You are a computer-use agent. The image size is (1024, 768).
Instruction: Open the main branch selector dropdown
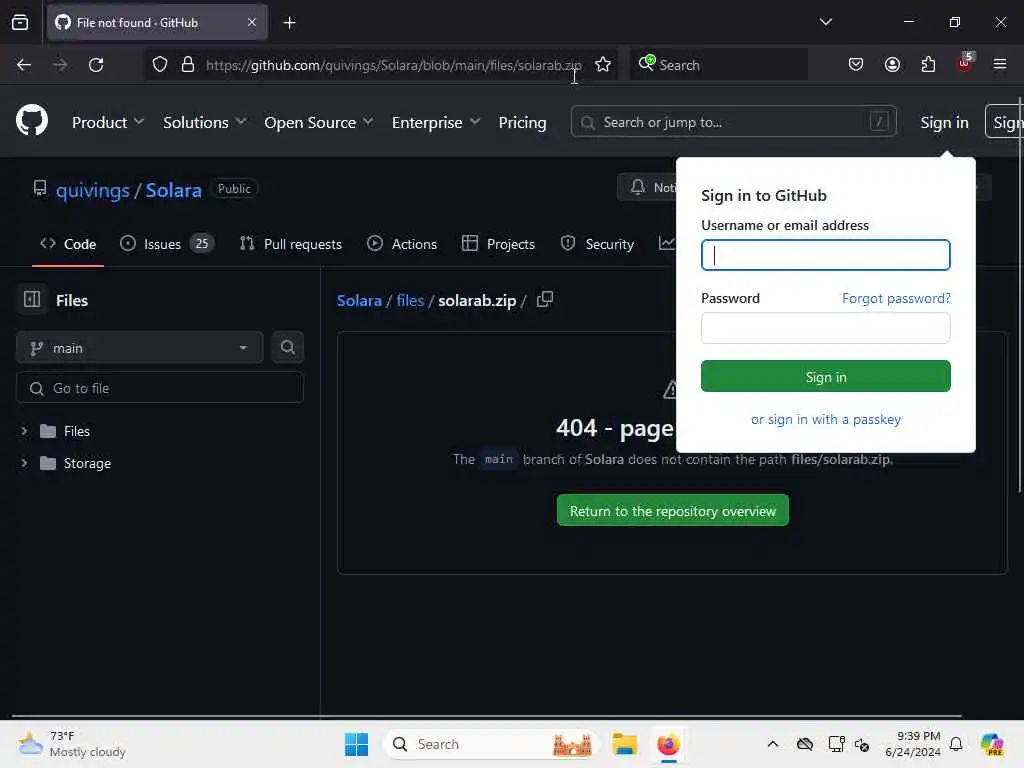point(140,347)
